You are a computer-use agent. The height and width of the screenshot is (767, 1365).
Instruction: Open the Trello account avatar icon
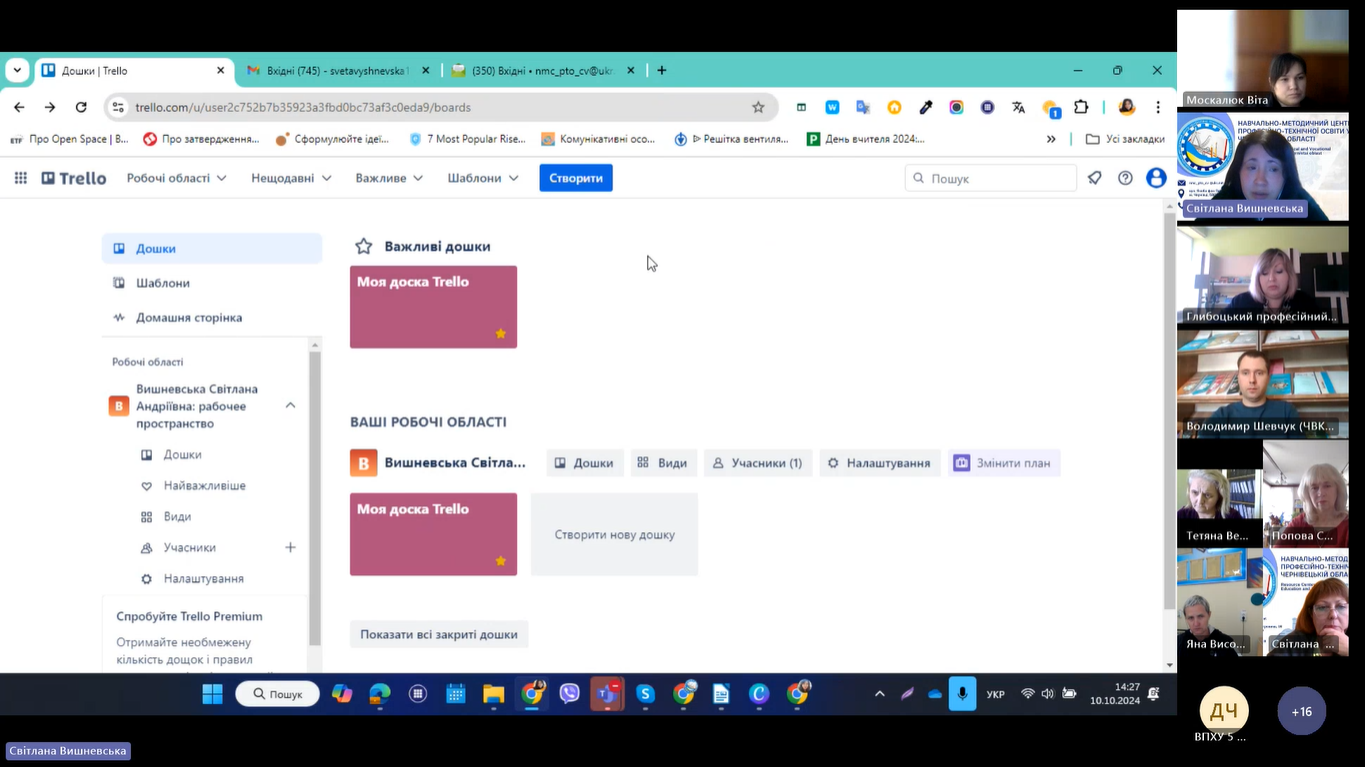[x=1156, y=178]
